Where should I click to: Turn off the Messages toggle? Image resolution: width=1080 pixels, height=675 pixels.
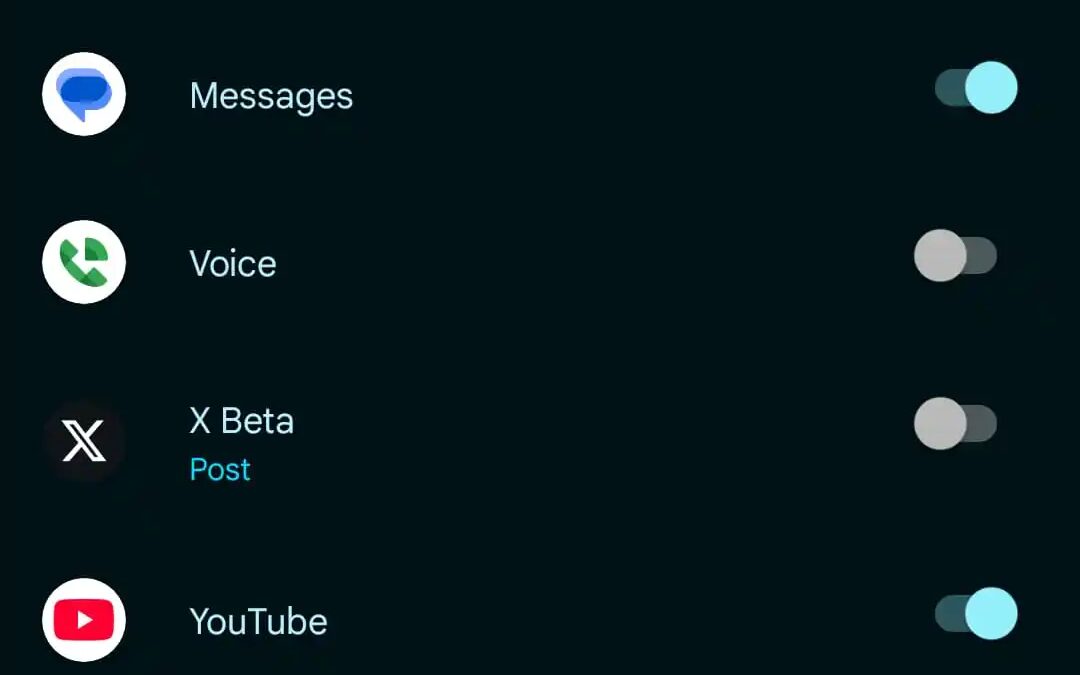(x=976, y=88)
